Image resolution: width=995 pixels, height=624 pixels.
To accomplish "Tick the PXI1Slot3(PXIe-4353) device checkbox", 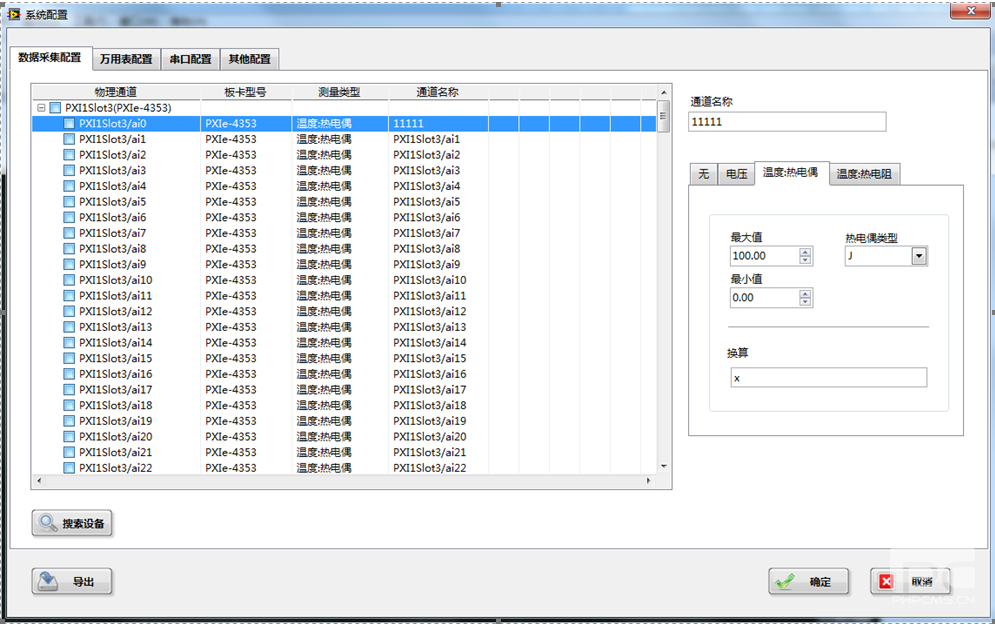I will pyautogui.click(x=55, y=108).
